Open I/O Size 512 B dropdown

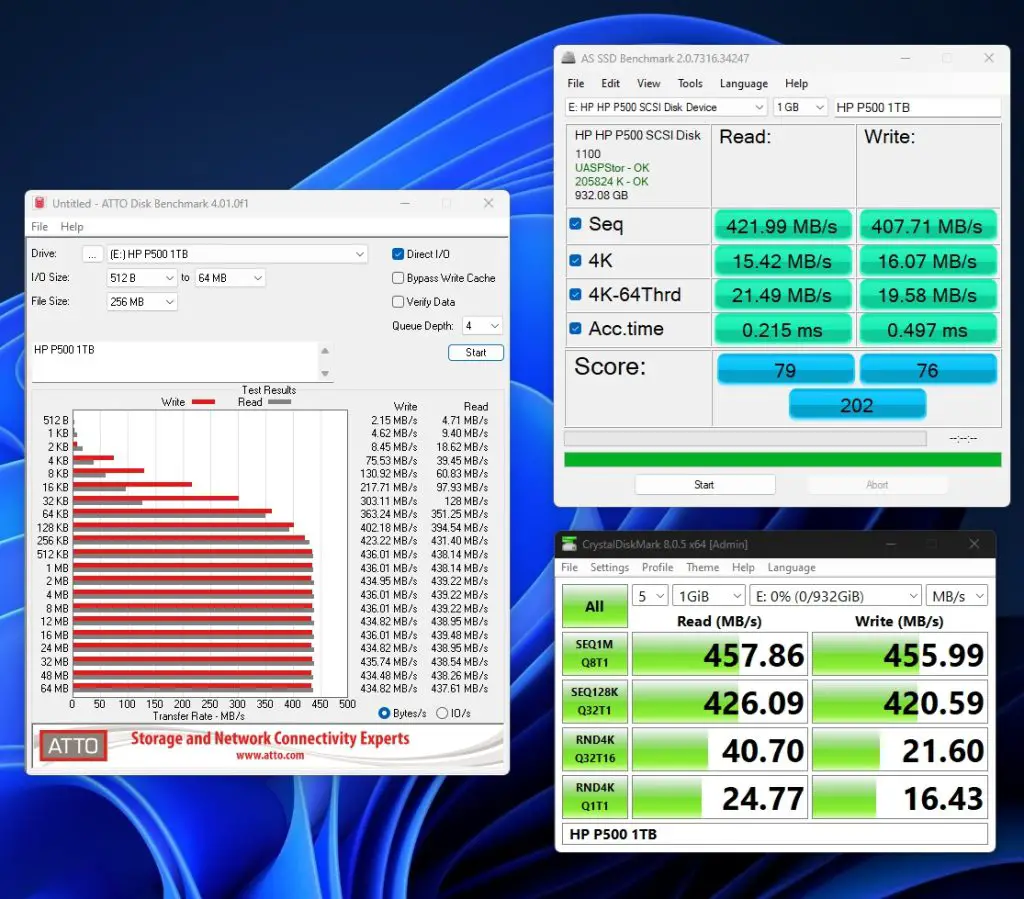pos(142,278)
